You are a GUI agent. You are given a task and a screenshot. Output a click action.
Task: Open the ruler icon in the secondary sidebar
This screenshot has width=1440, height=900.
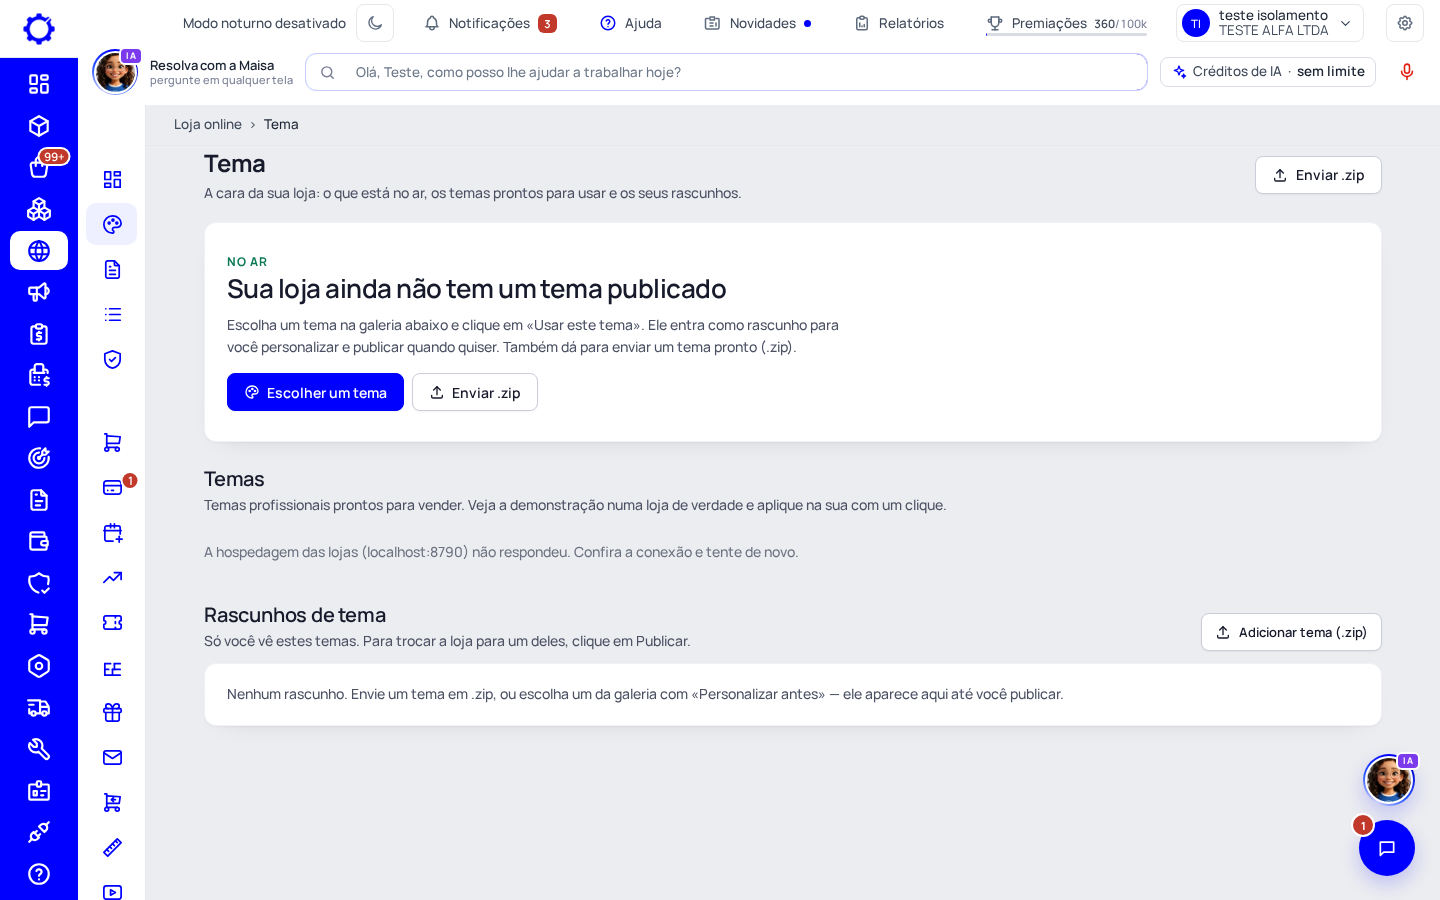[x=112, y=847]
